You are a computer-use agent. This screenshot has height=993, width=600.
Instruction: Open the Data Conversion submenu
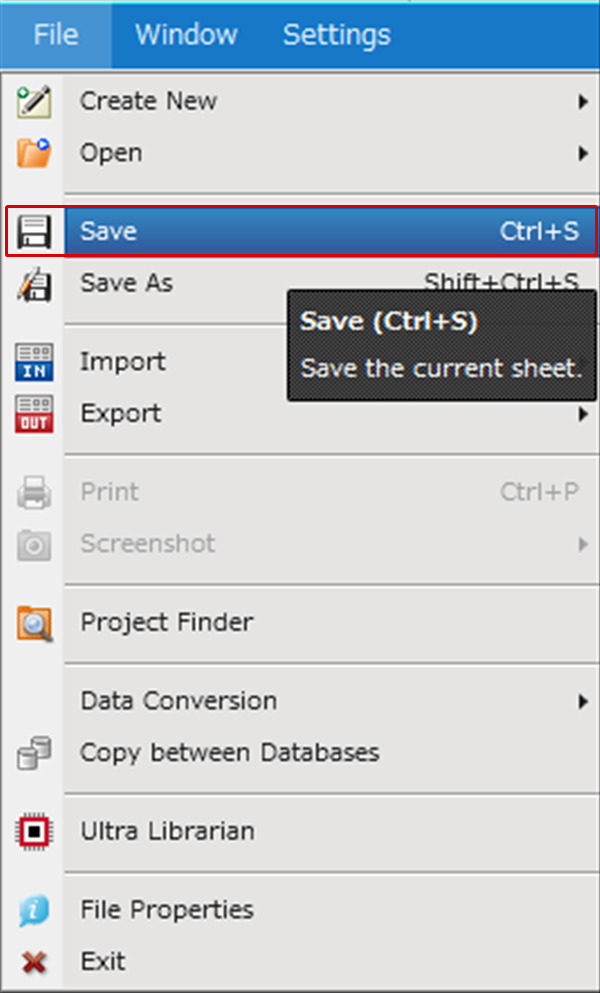pos(585,700)
